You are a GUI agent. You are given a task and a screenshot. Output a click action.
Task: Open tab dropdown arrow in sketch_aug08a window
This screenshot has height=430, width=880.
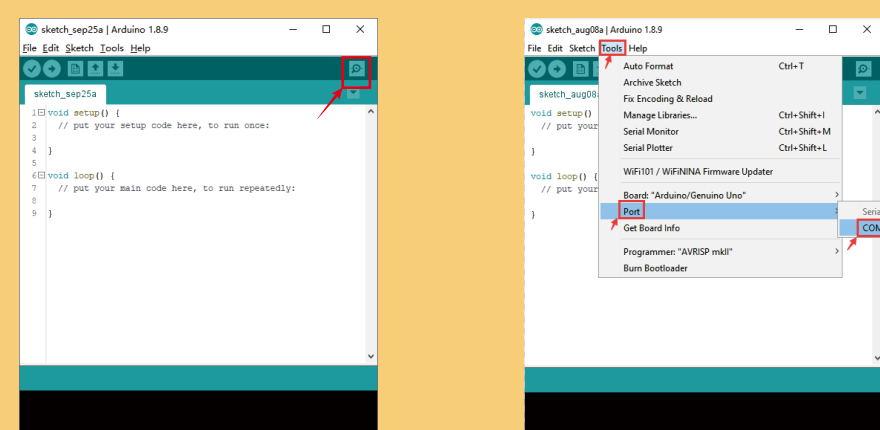[x=860, y=93]
